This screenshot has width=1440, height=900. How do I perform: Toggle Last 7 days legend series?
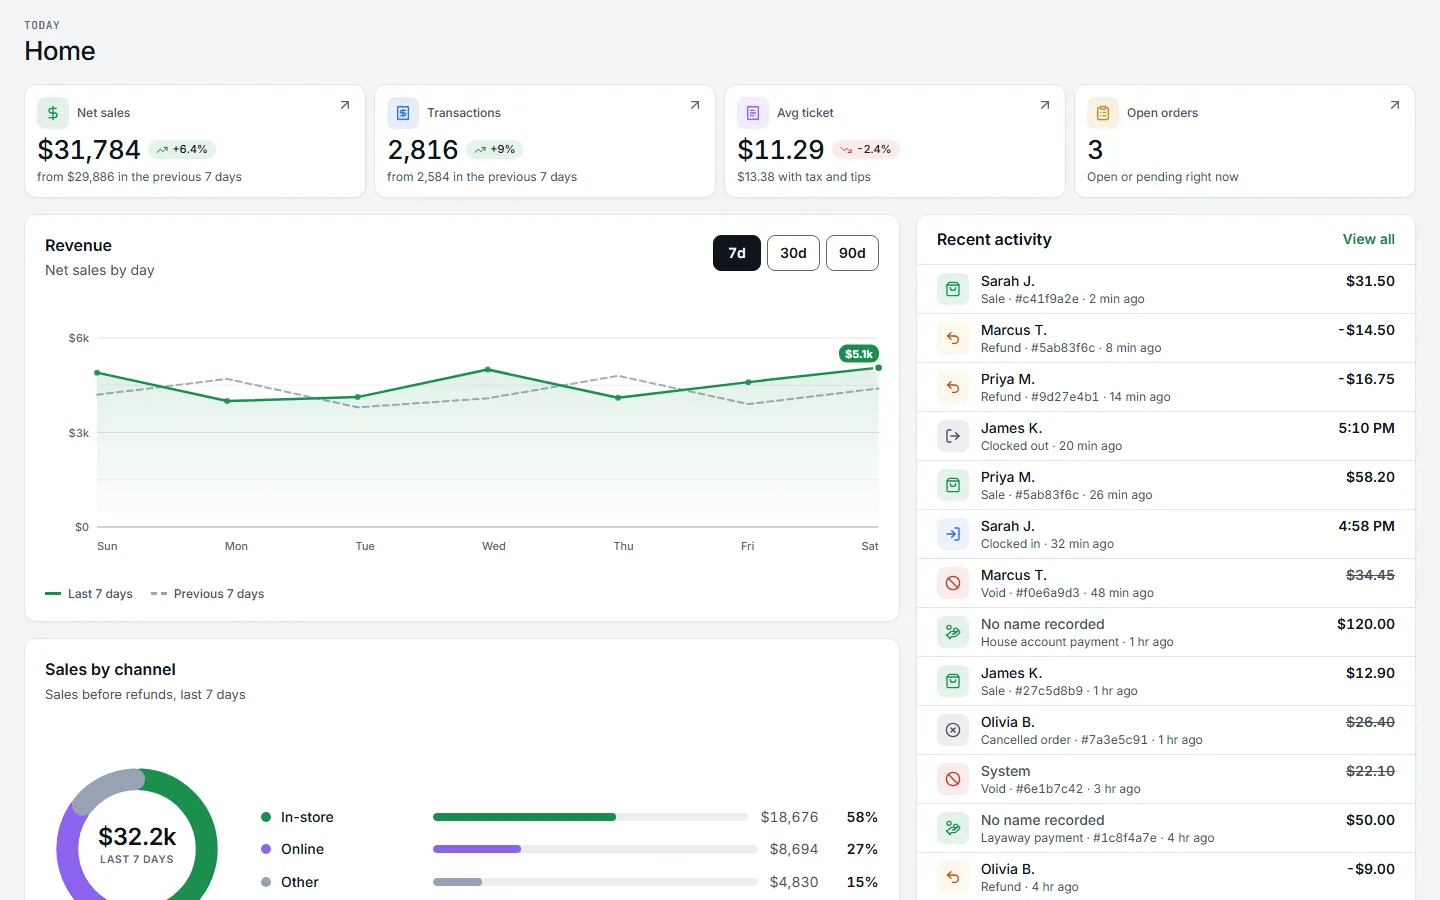[89, 594]
